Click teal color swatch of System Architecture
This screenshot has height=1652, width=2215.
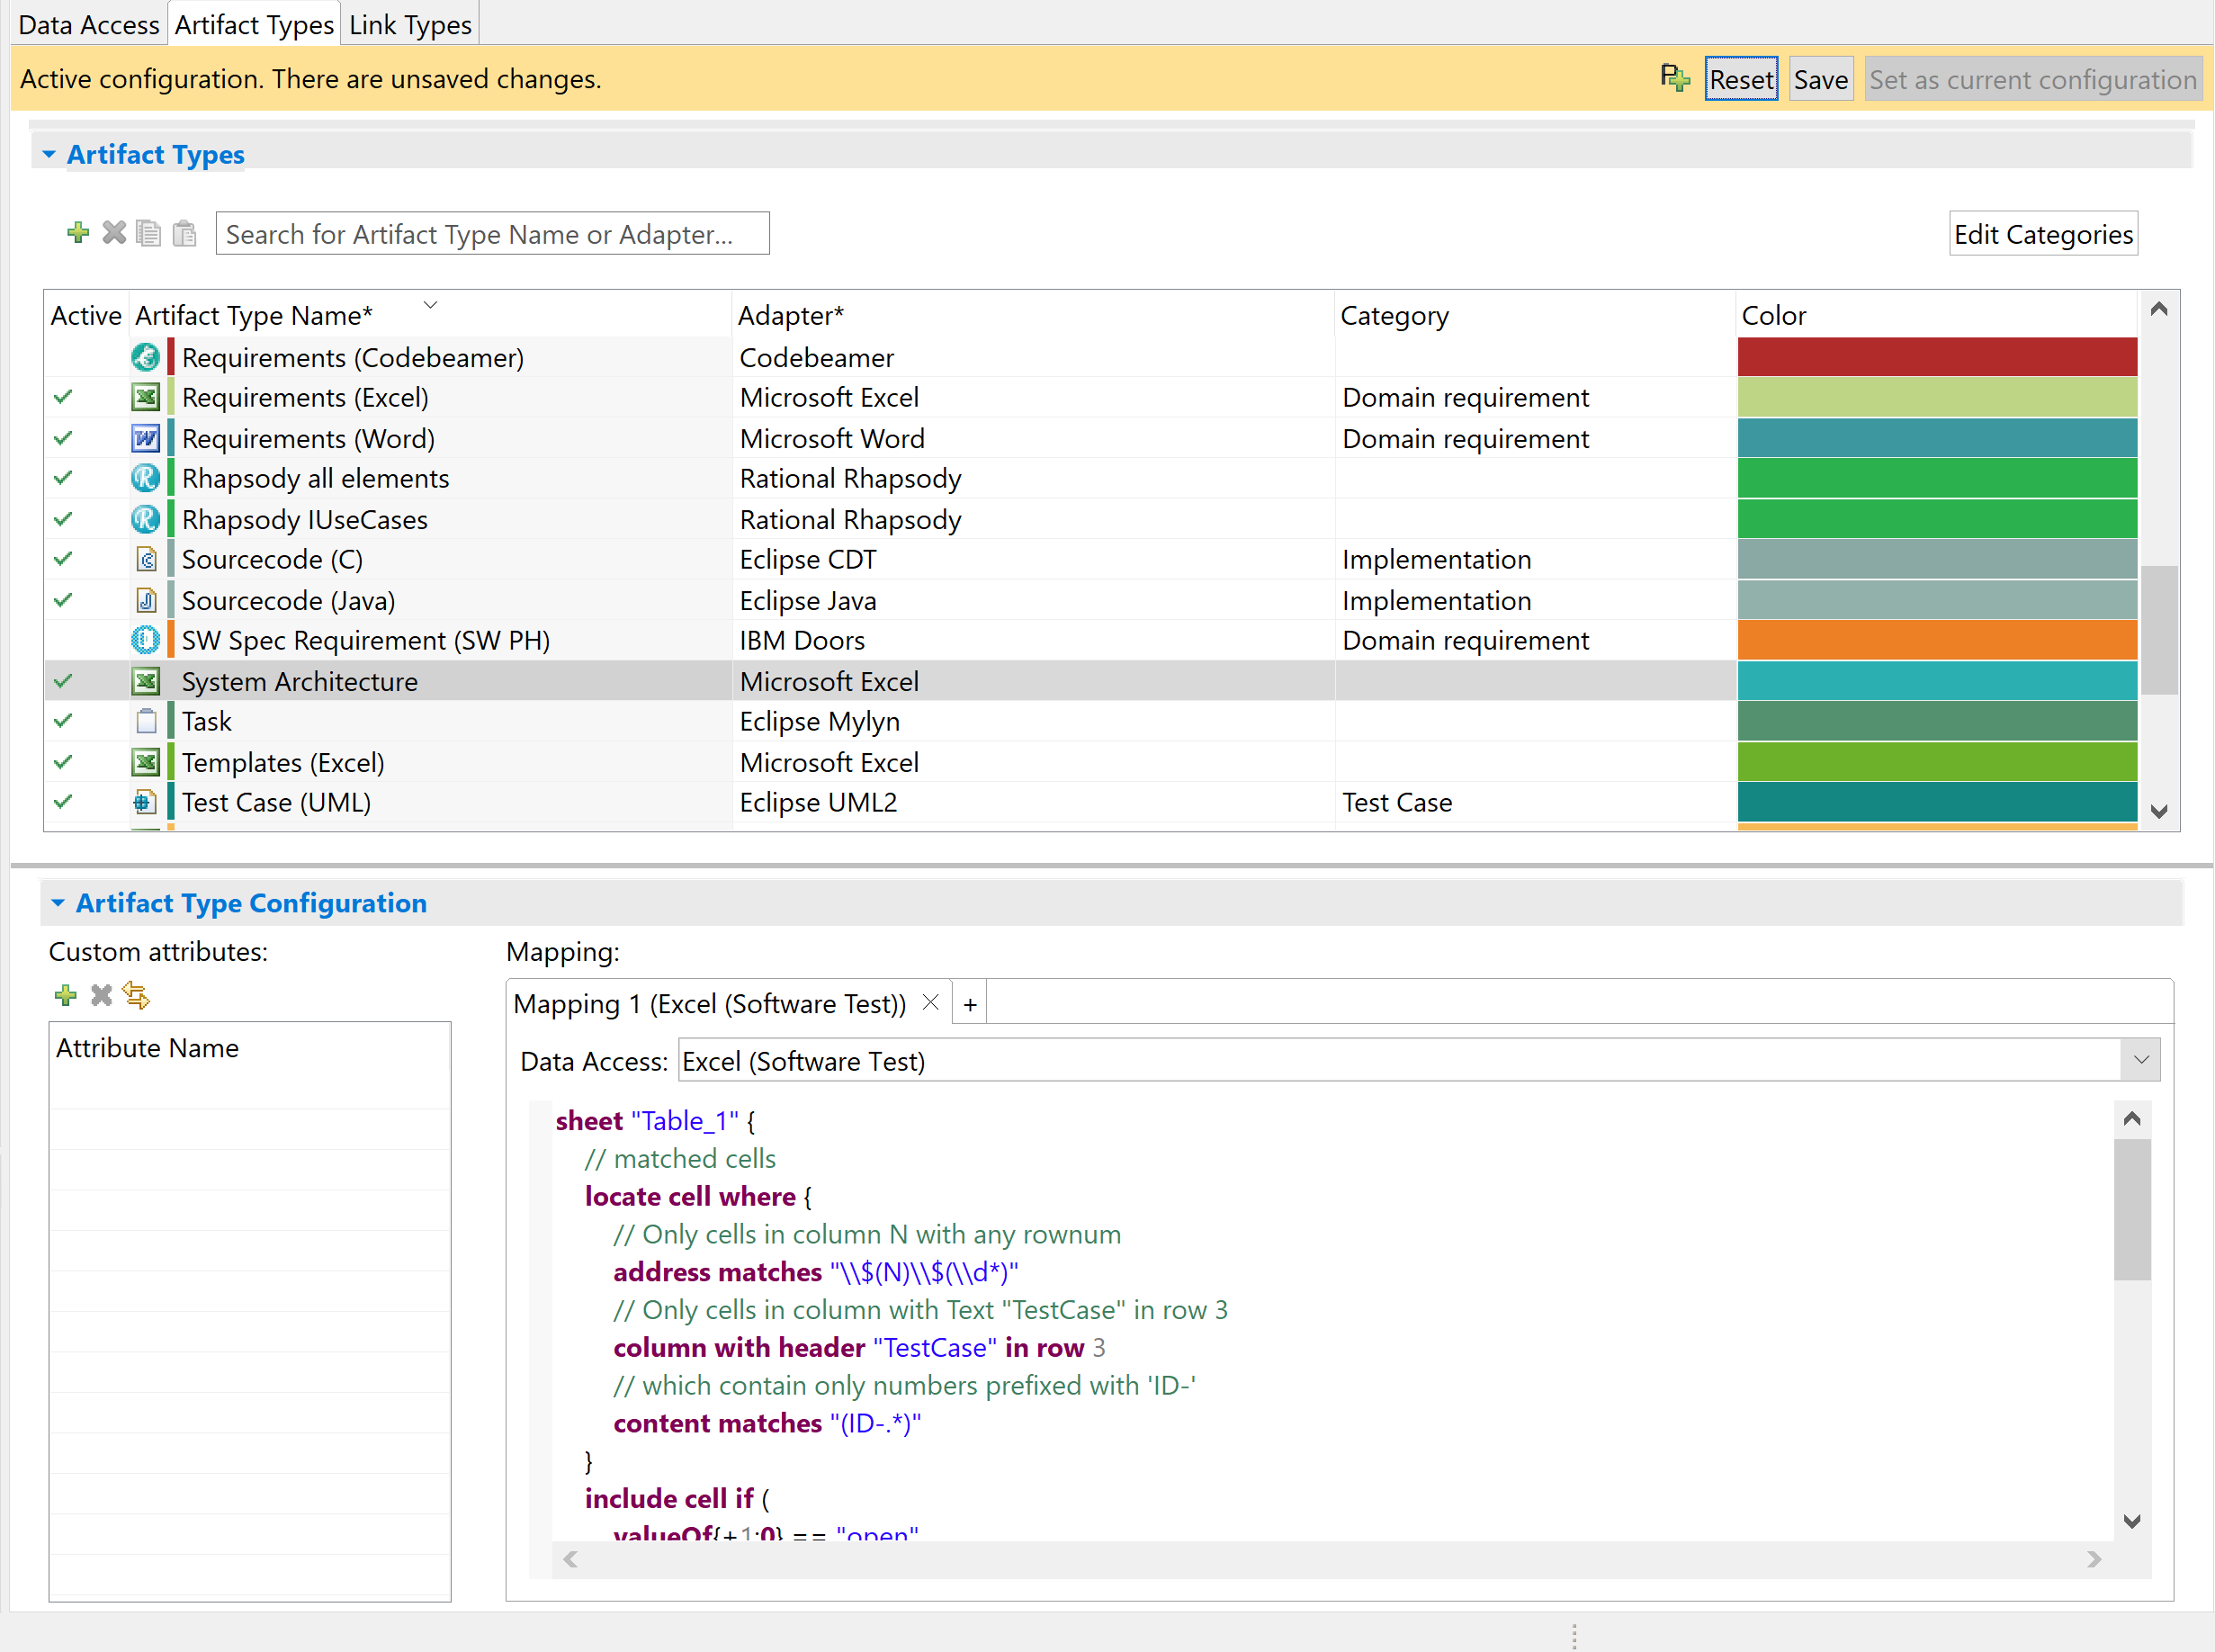(x=1937, y=681)
